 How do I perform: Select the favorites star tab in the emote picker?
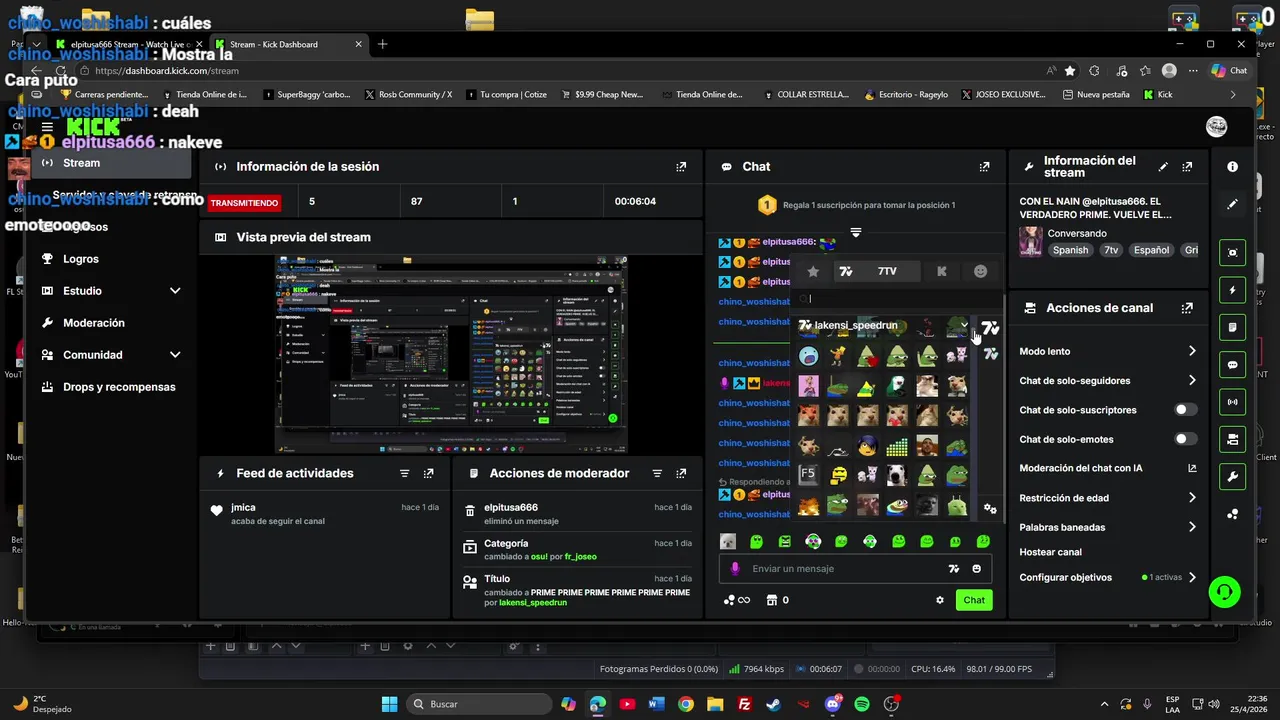(x=813, y=271)
